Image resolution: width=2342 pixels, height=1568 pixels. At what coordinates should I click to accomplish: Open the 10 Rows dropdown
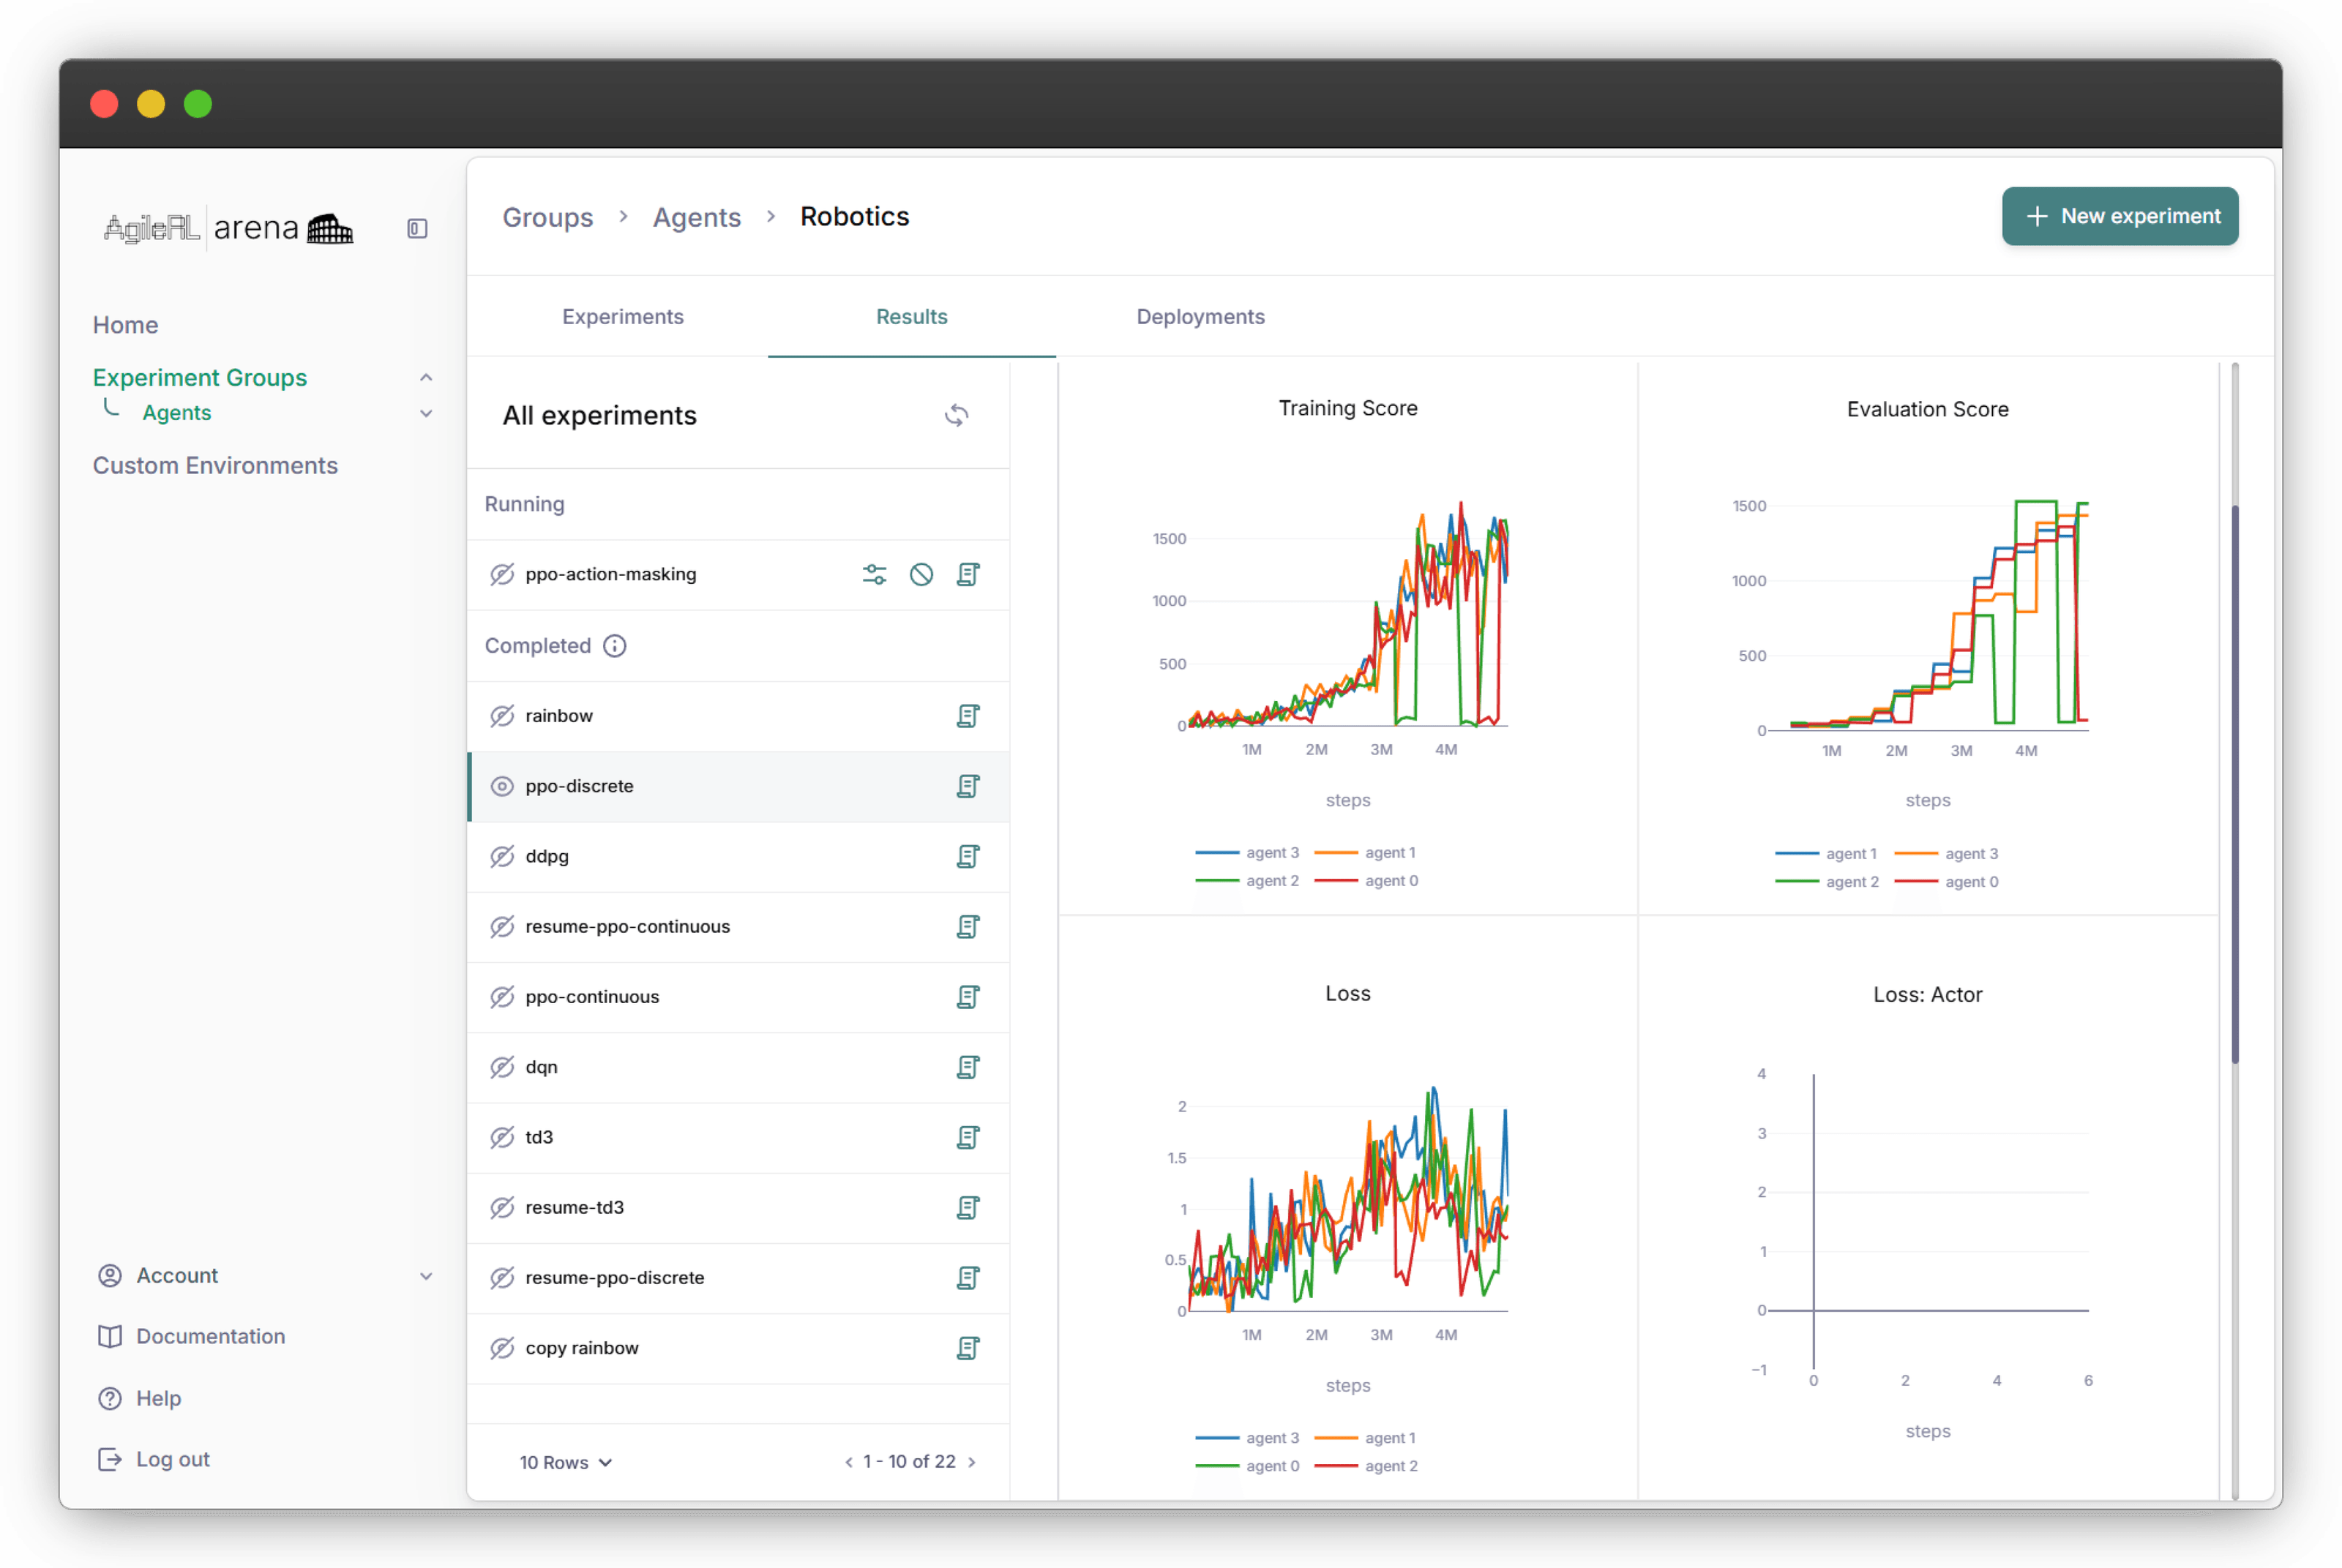(x=565, y=1462)
